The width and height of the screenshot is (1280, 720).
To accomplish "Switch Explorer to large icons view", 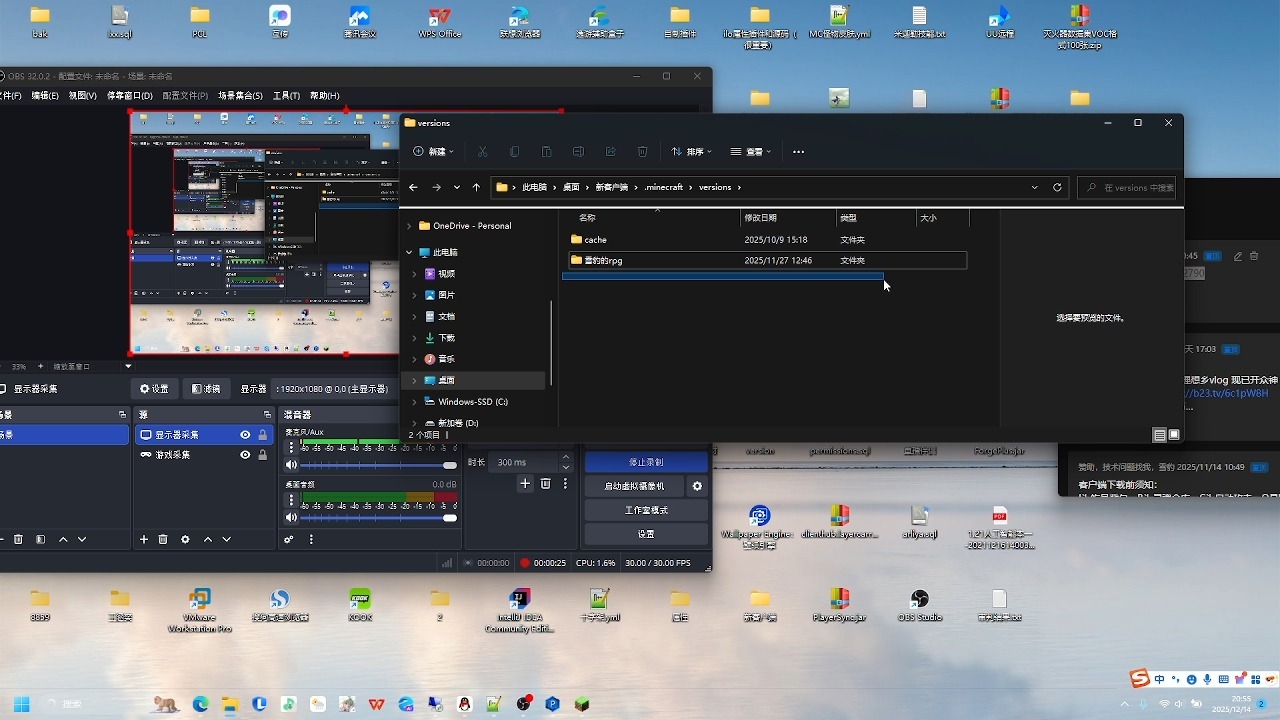I will (1174, 435).
